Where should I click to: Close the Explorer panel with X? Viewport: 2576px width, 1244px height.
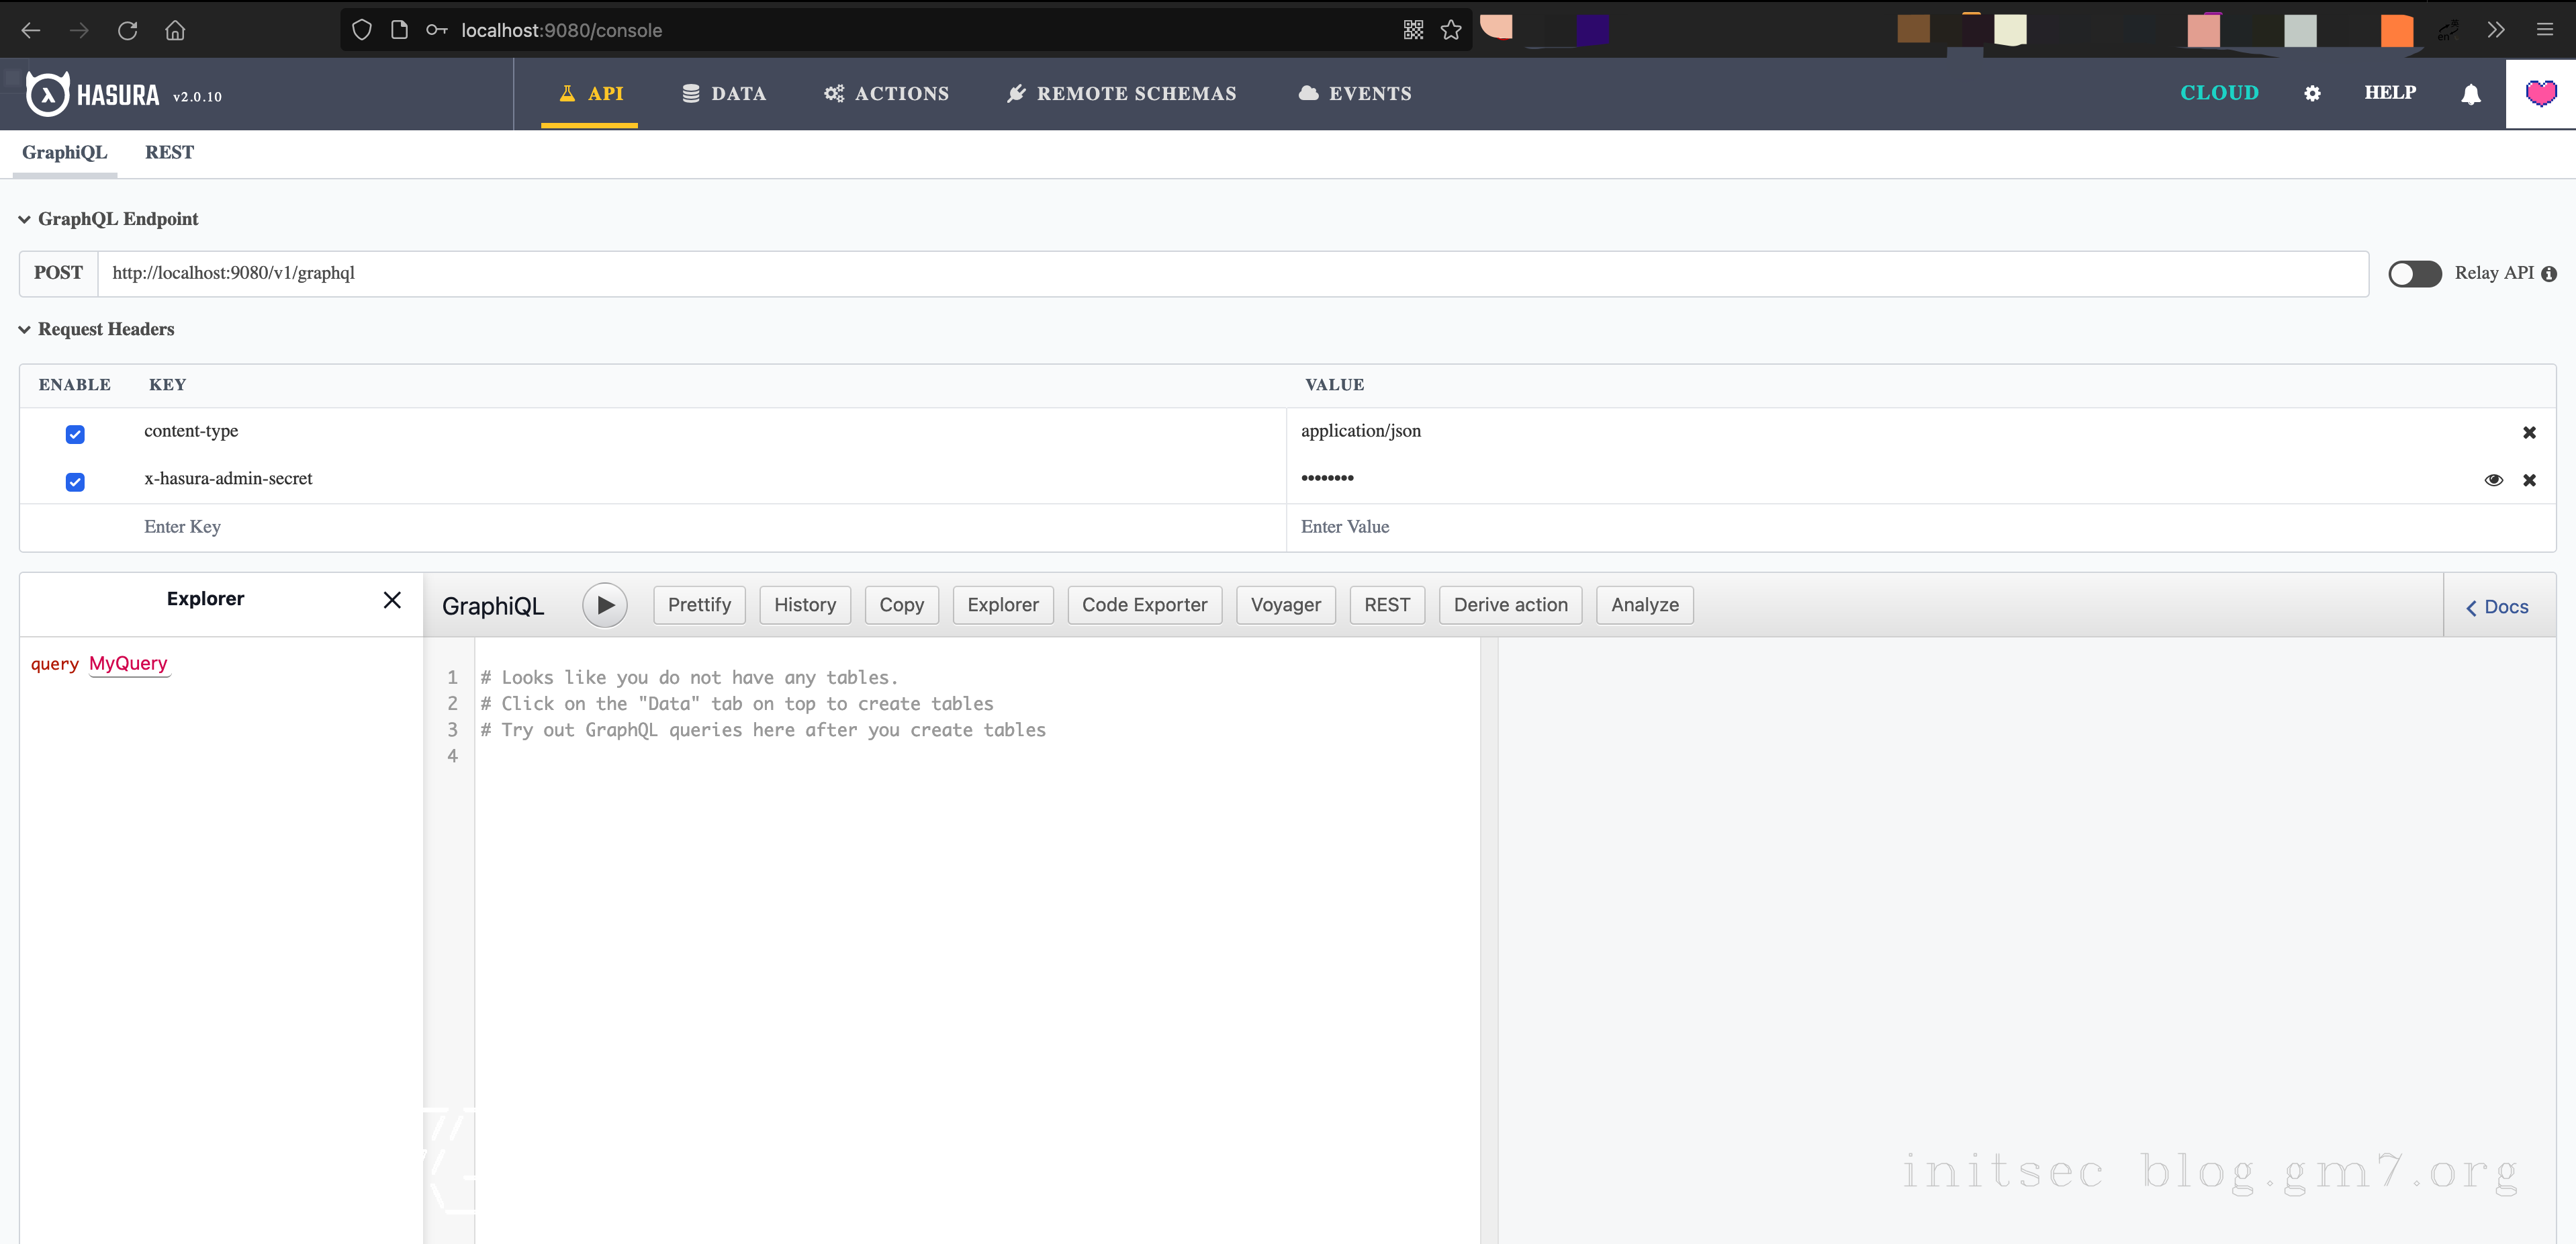pos(392,599)
